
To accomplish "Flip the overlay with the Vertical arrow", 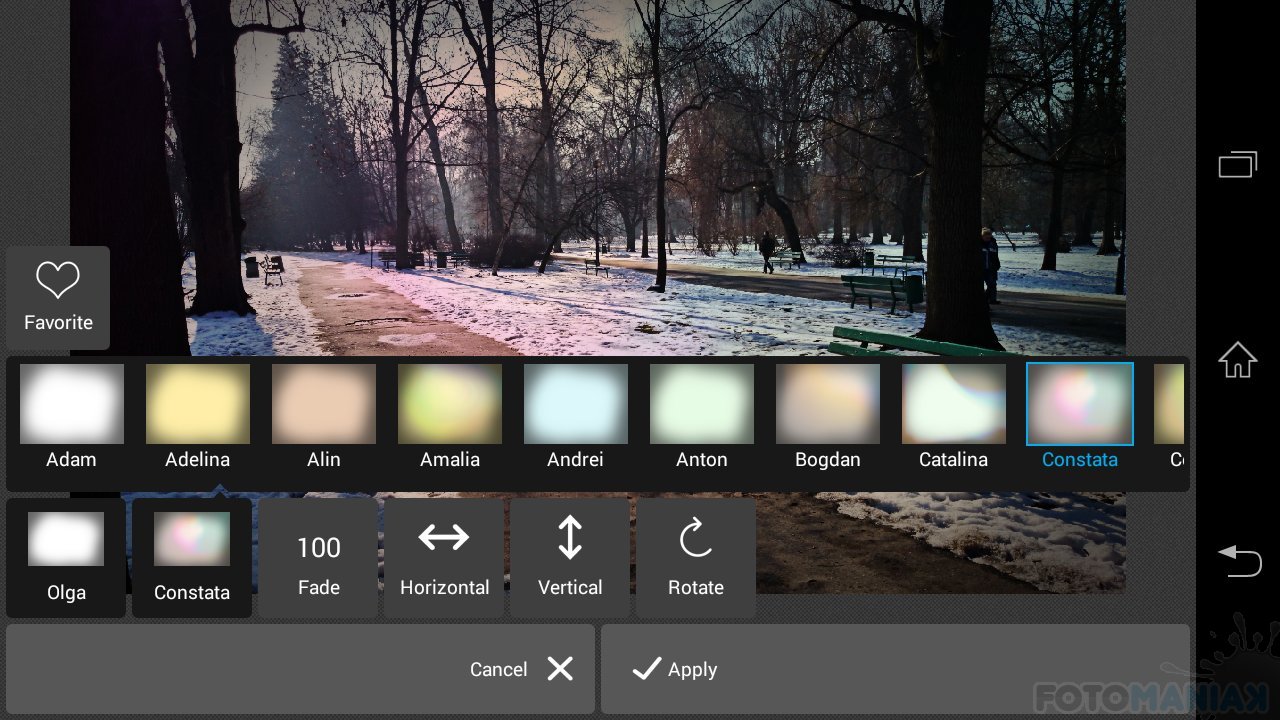I will (x=570, y=538).
